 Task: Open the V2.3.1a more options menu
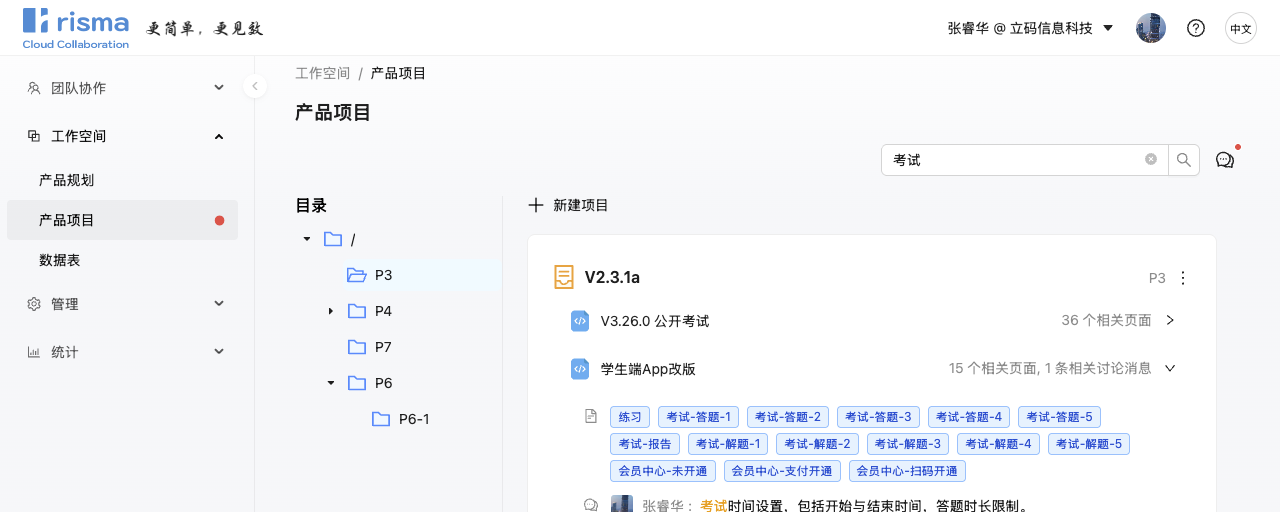pos(1184,278)
